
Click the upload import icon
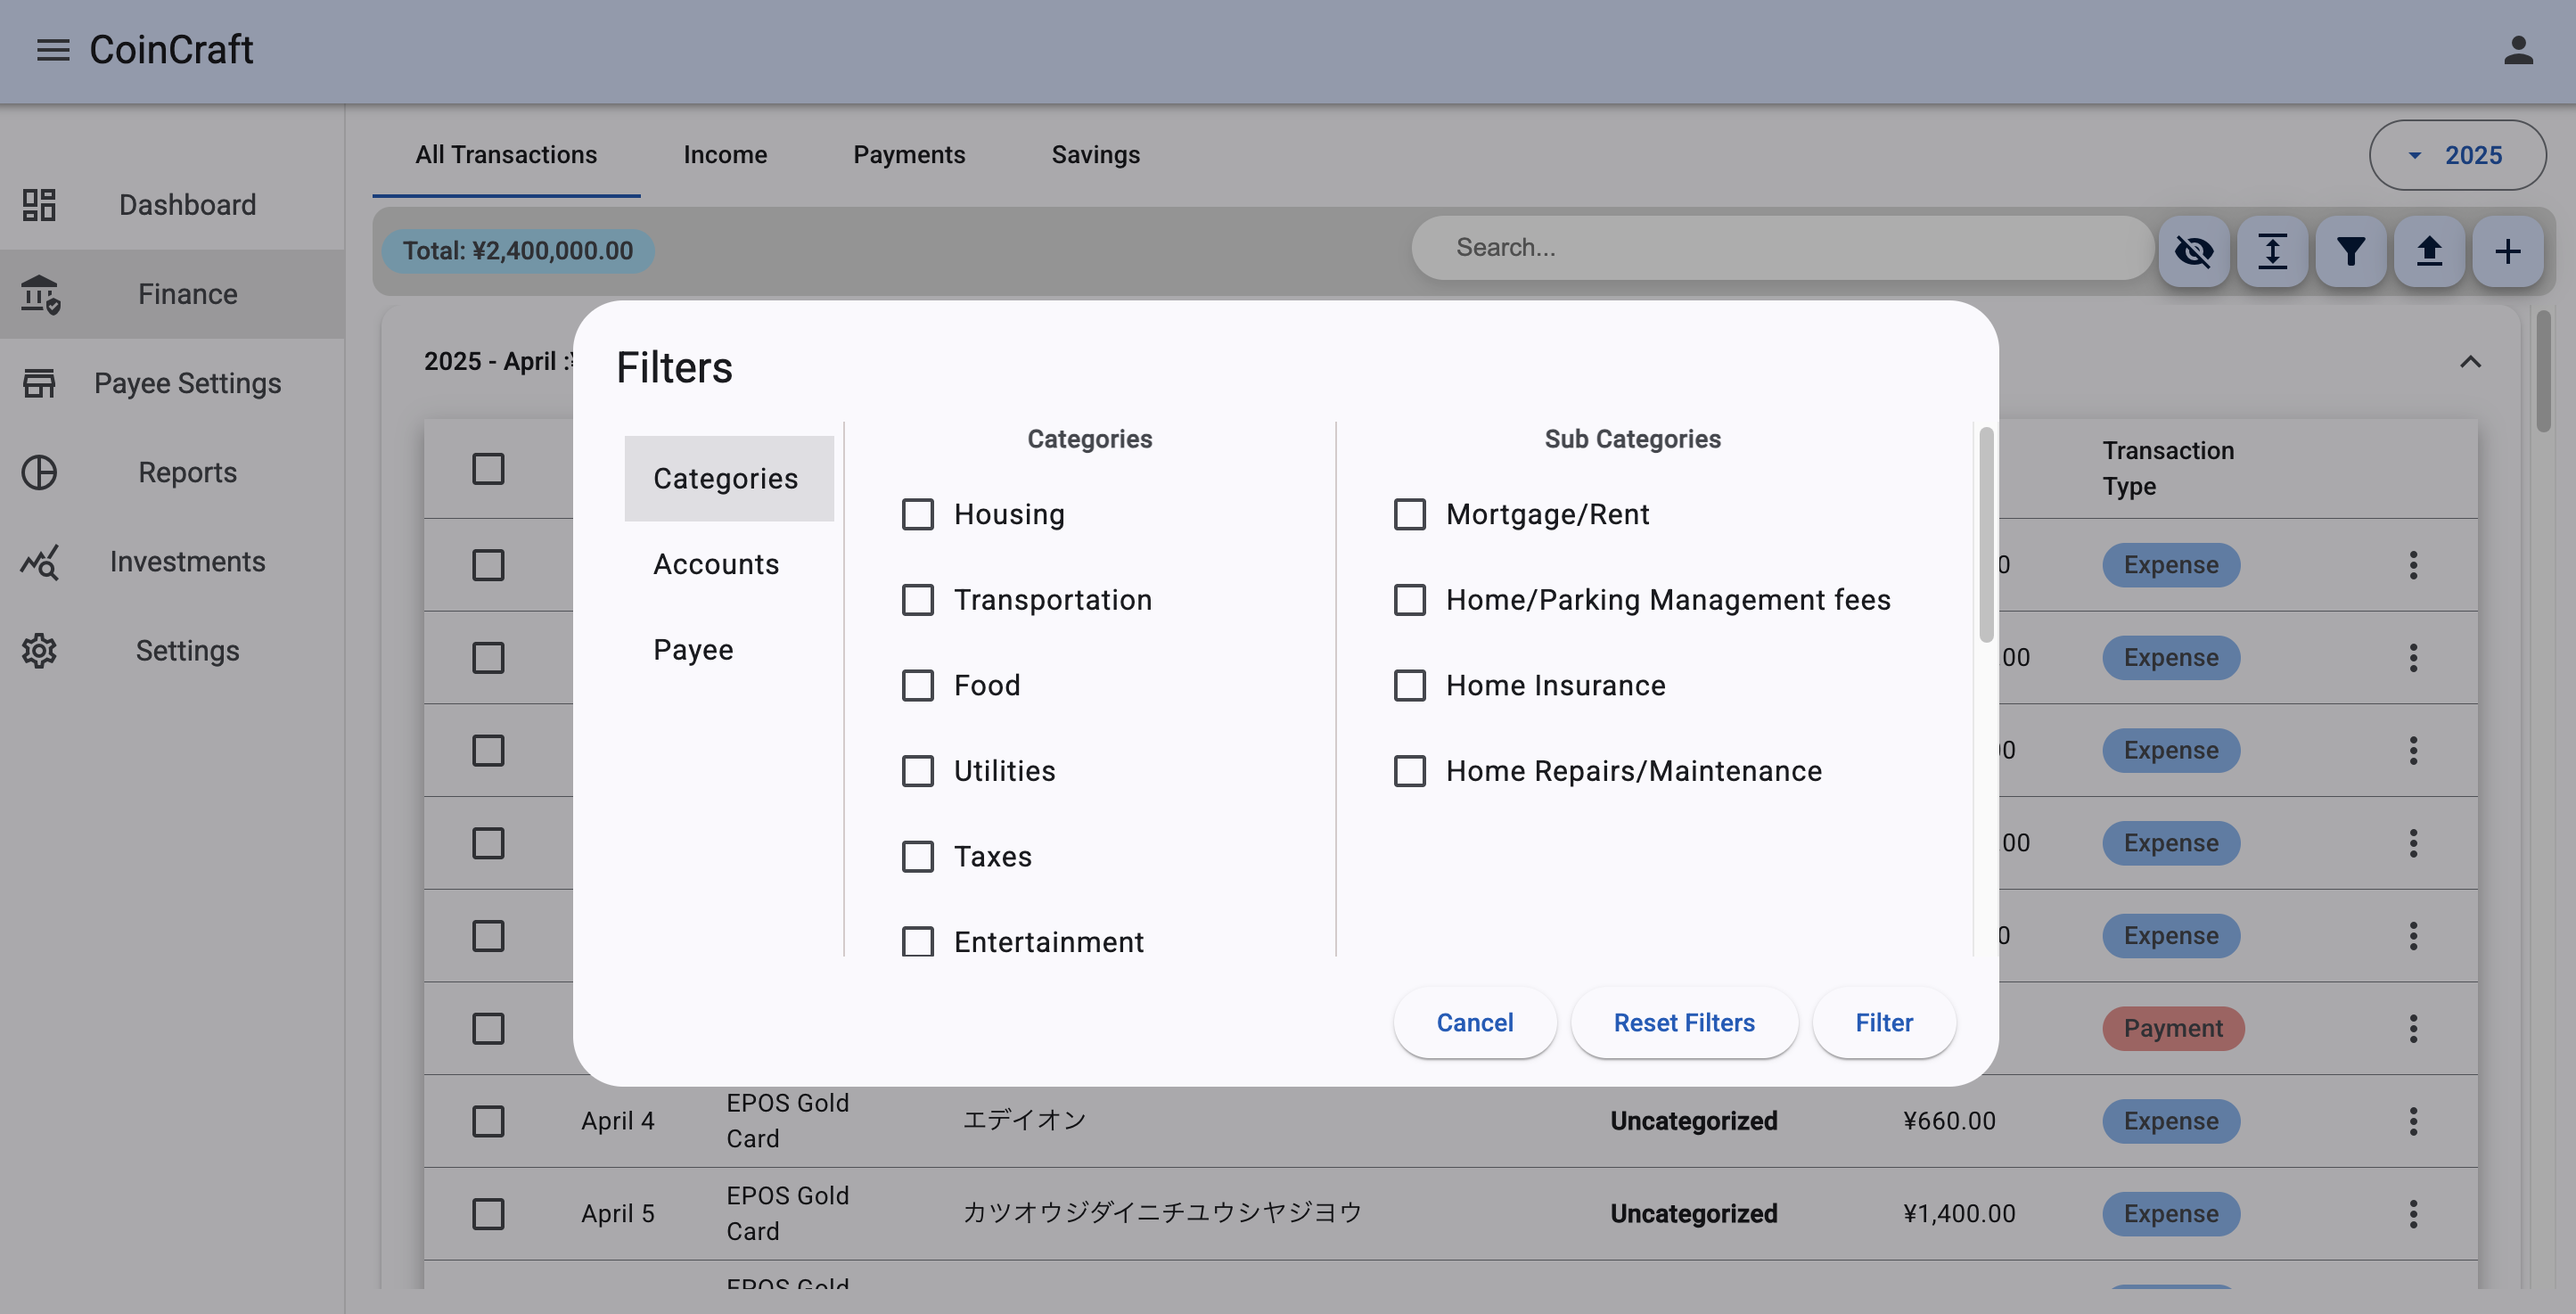pos(2429,251)
